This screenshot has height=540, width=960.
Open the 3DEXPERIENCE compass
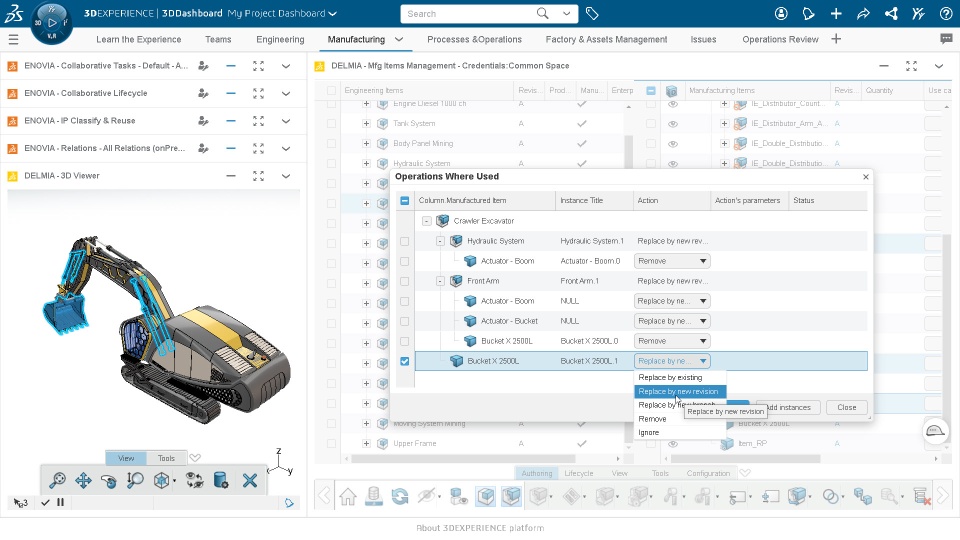pyautogui.click(x=51, y=23)
